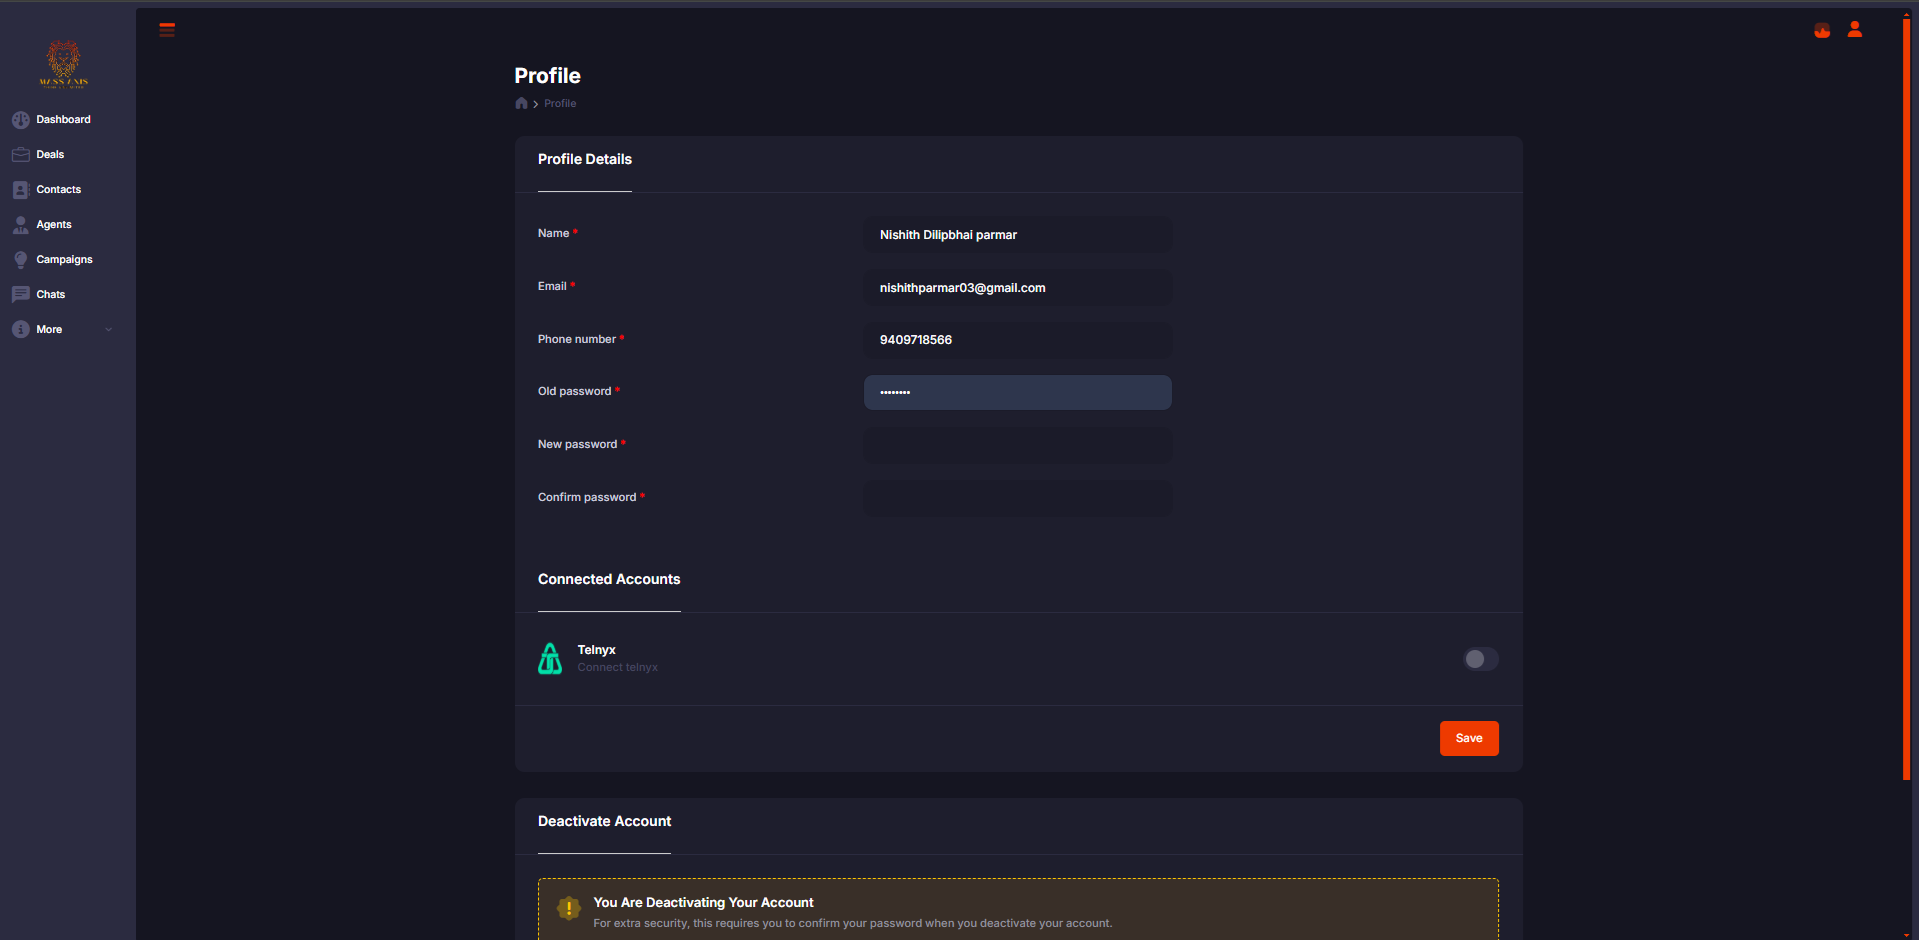Click the page vertical scrollbar
The width and height of the screenshot is (1919, 940).
pyautogui.click(x=1906, y=400)
